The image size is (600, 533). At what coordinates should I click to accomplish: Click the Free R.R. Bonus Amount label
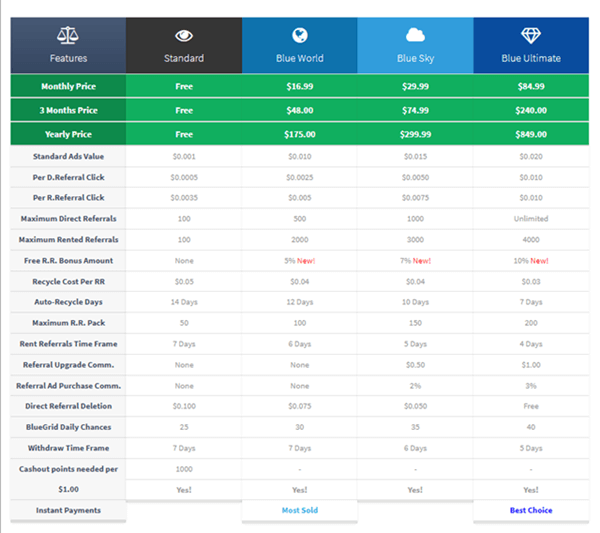pos(68,261)
